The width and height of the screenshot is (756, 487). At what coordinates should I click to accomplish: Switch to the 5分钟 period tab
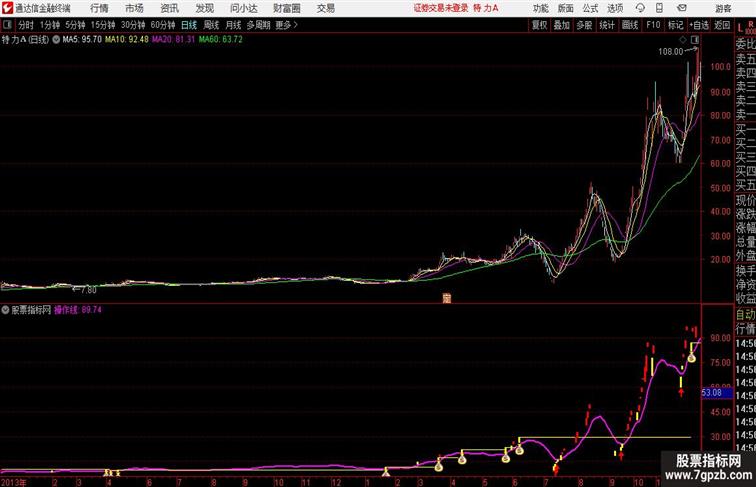coord(75,25)
